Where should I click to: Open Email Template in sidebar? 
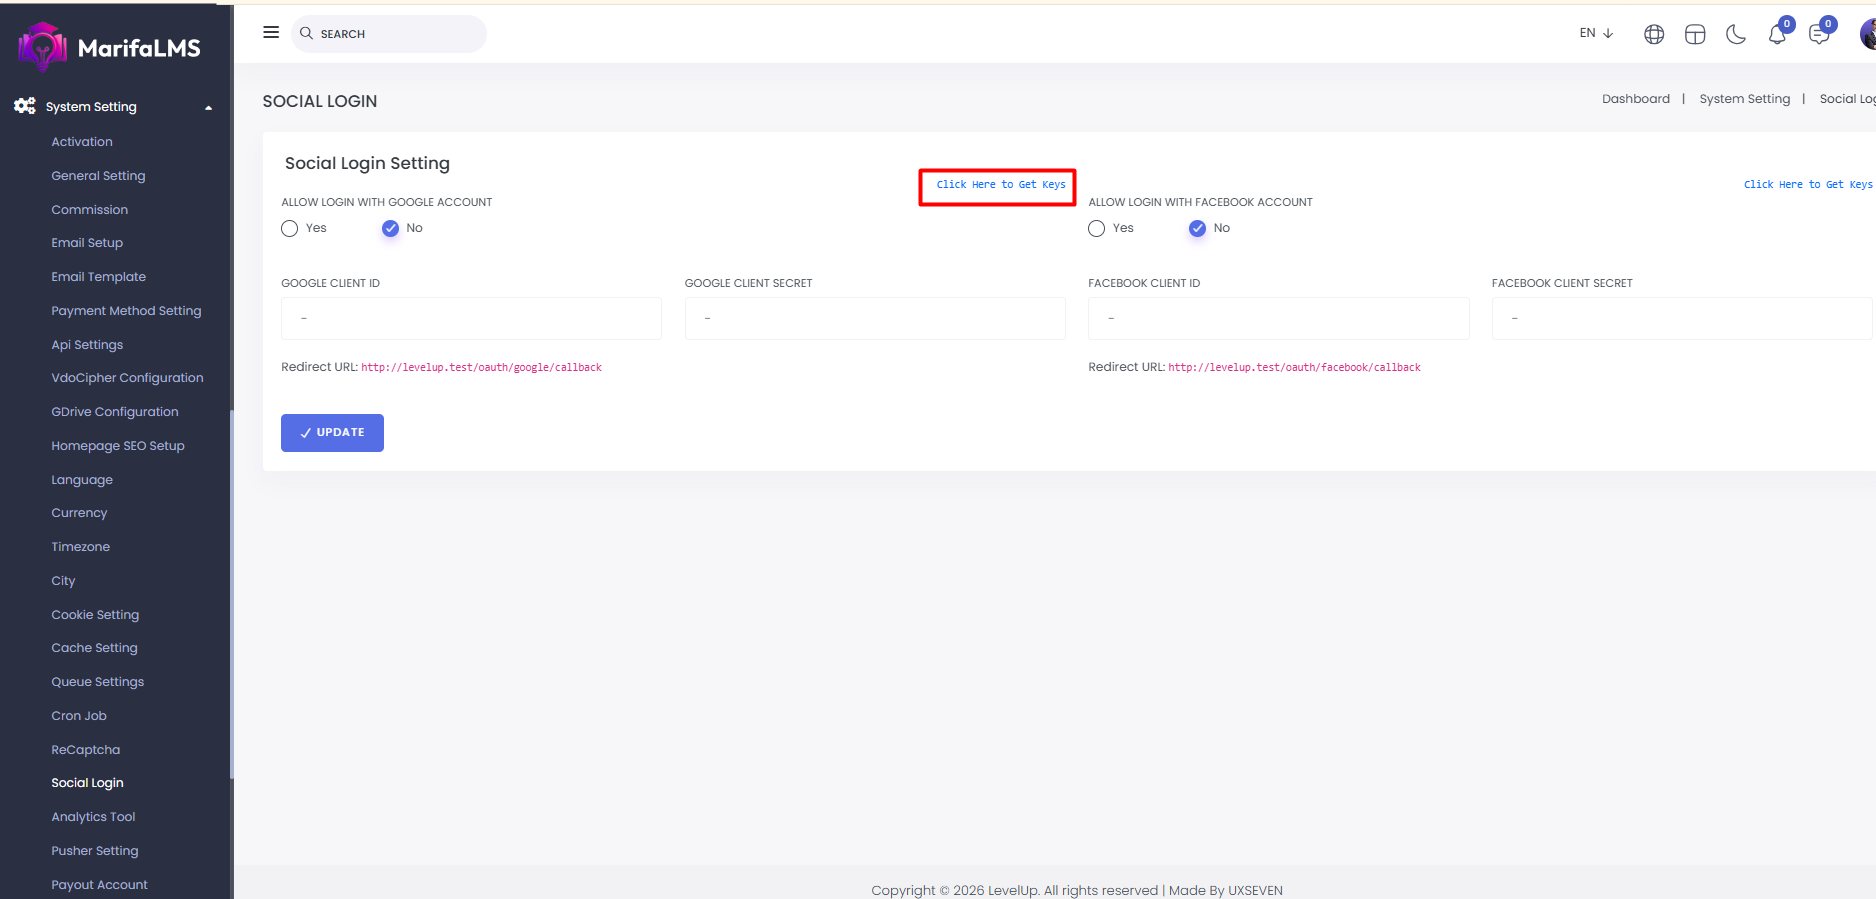click(x=98, y=277)
